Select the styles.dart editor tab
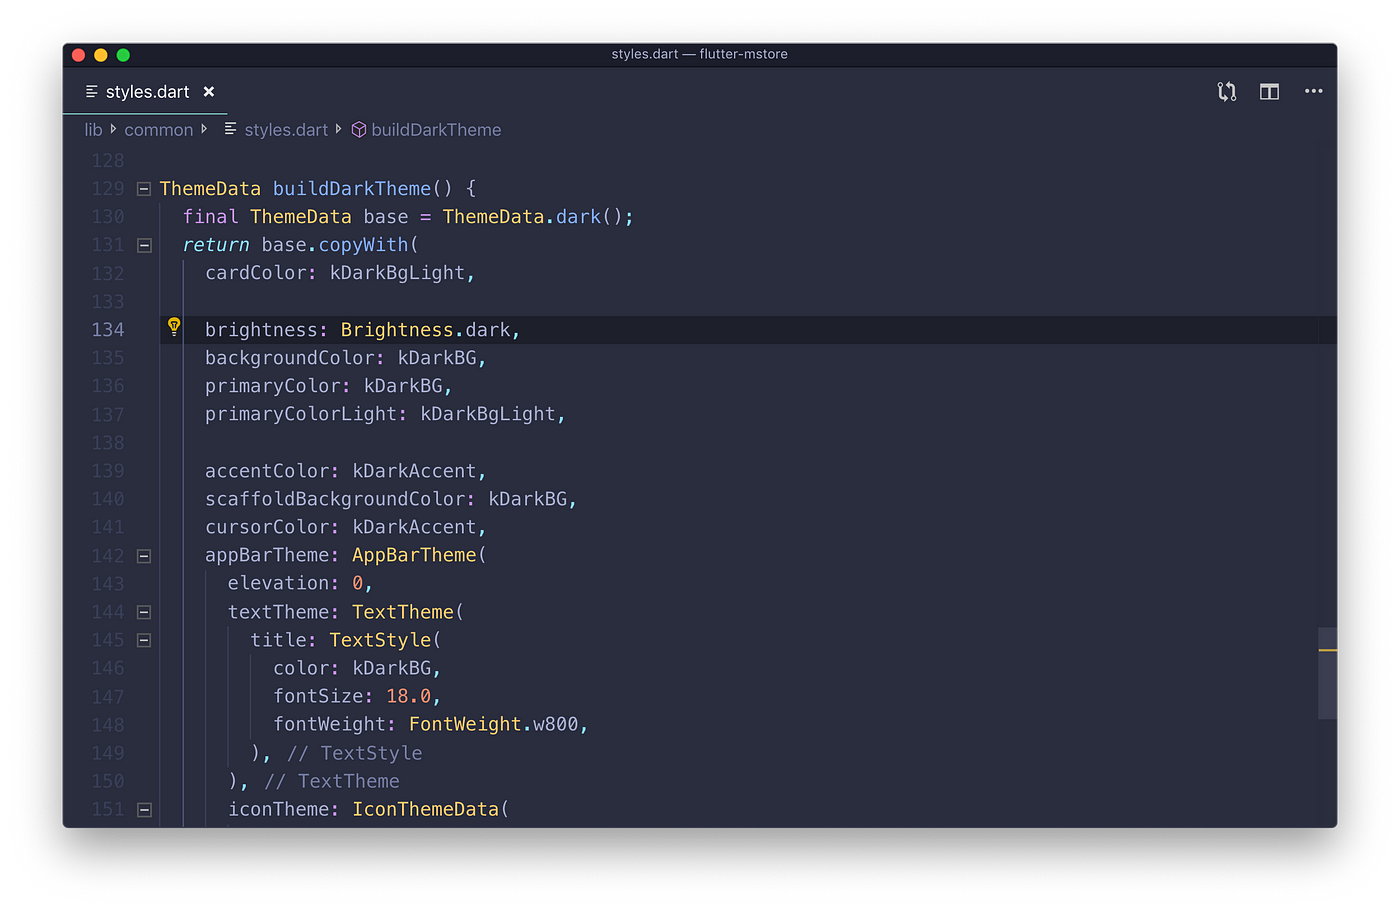Viewport: 1400px width, 911px height. pos(146,92)
